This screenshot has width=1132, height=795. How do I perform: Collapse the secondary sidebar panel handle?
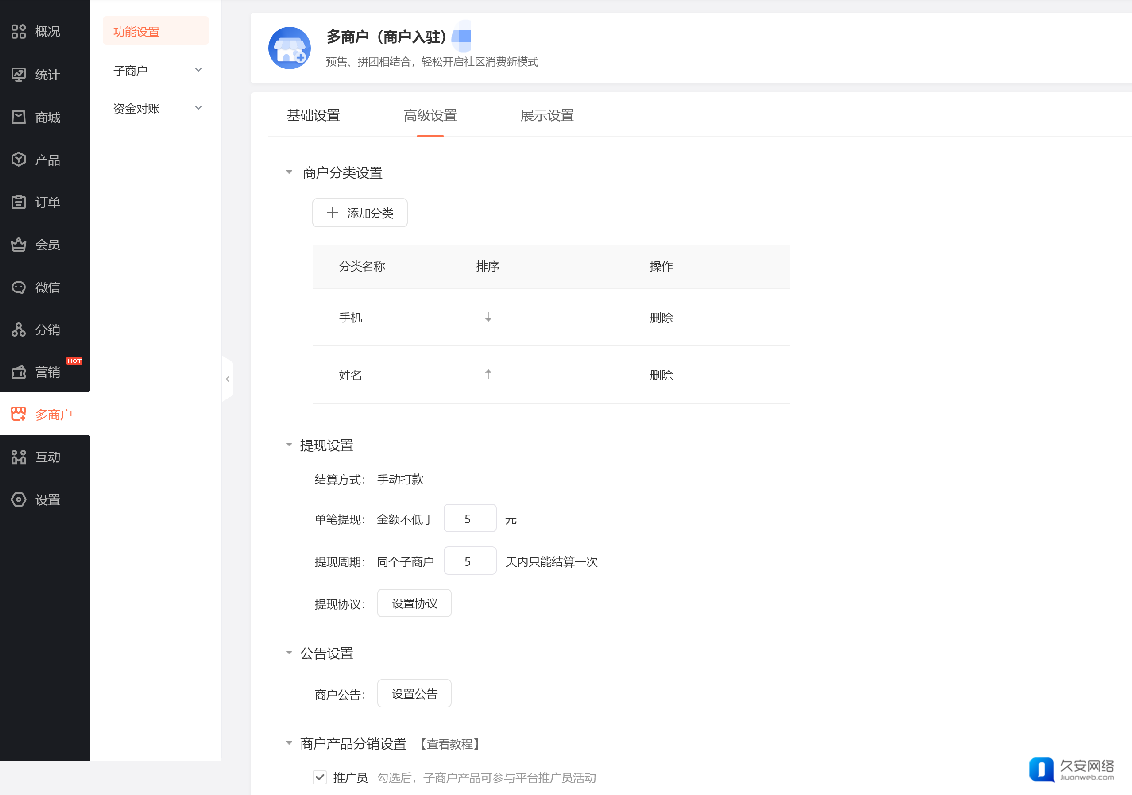(227, 378)
